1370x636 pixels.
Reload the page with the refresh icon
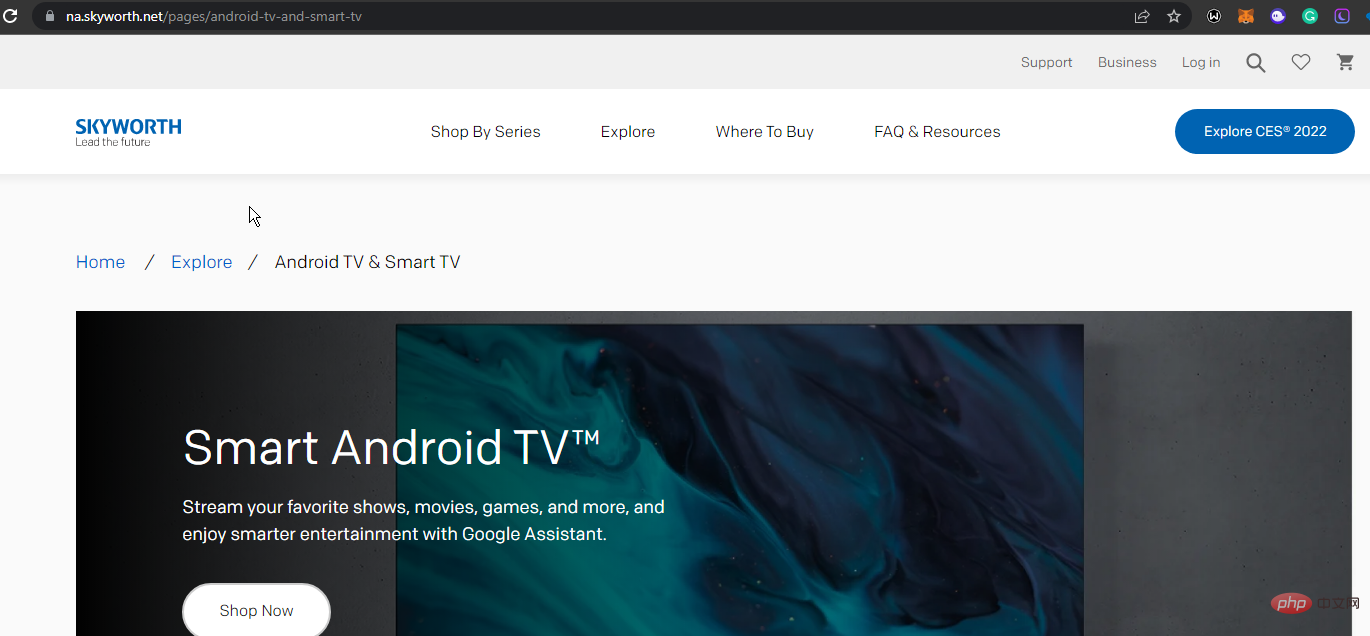click(10, 16)
